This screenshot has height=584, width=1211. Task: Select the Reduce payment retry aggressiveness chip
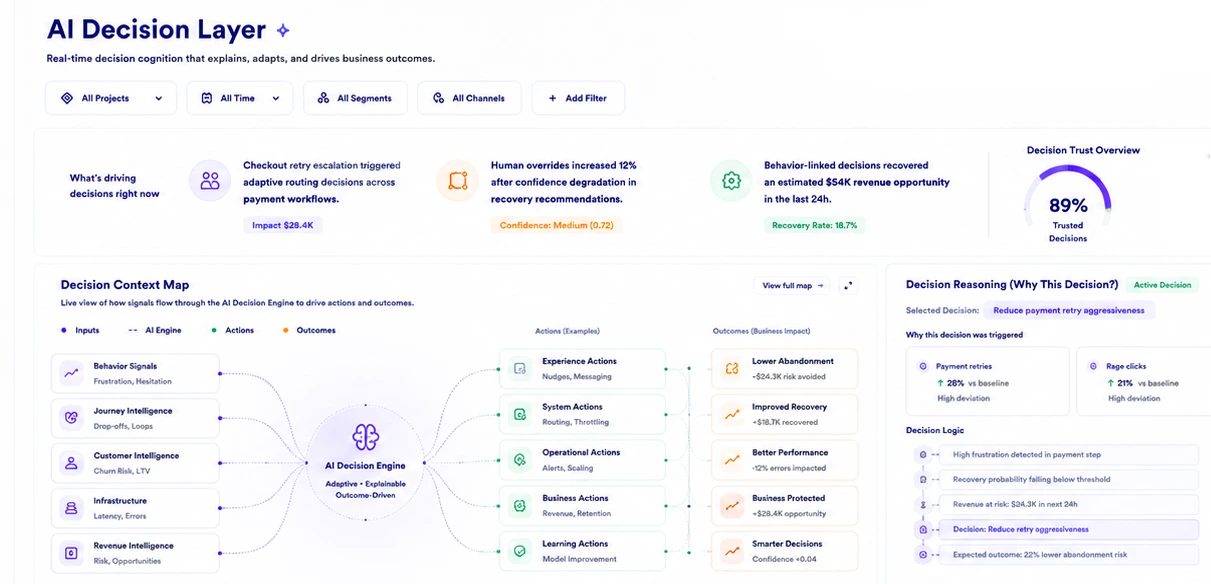tap(1069, 310)
